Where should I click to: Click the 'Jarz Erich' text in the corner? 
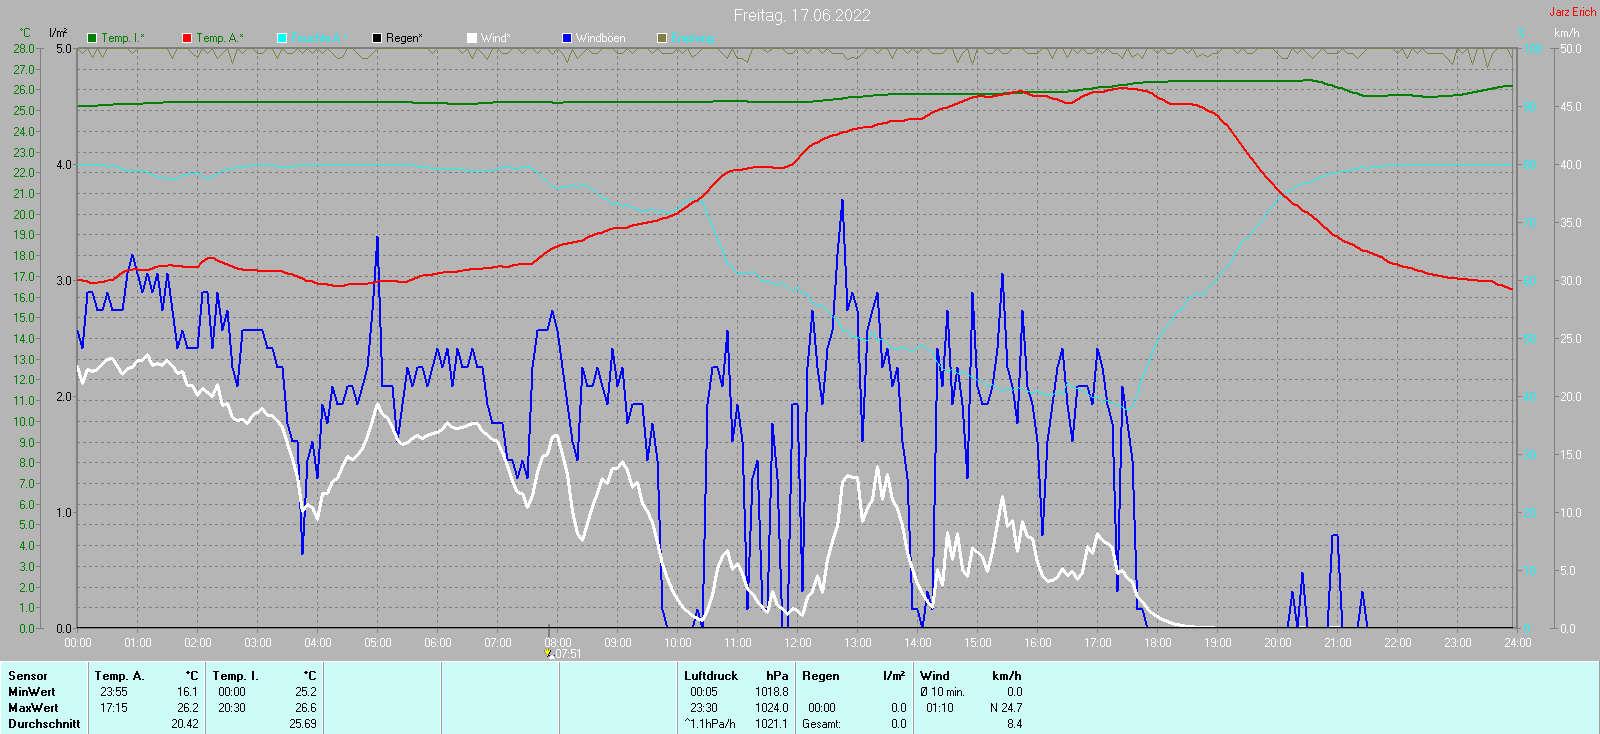pyautogui.click(x=1573, y=12)
